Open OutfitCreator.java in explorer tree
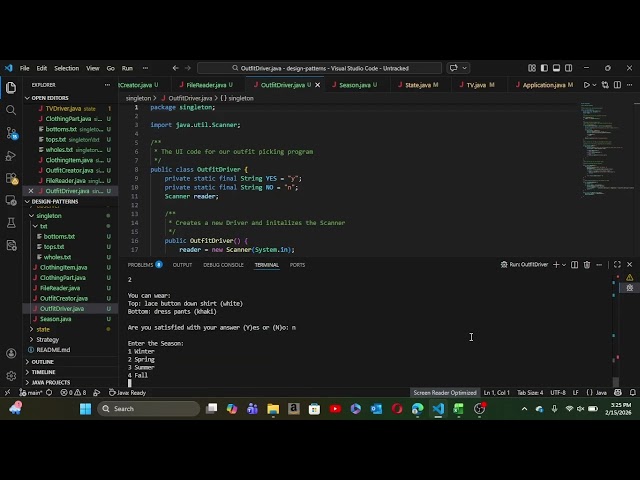This screenshot has height=480, width=640. [64, 298]
